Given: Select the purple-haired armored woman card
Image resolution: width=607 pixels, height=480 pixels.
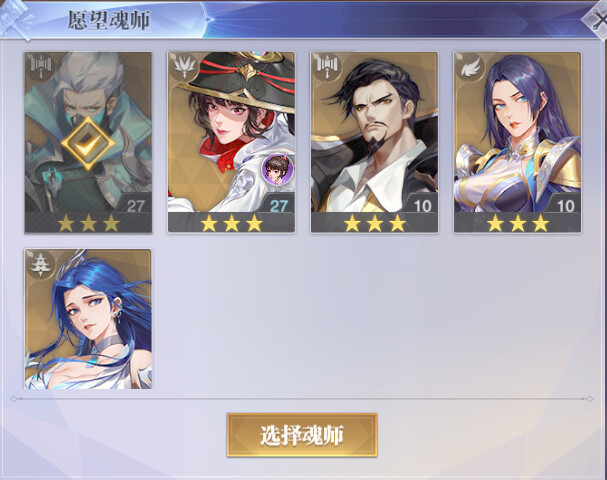Looking at the screenshot, I should coord(517,142).
